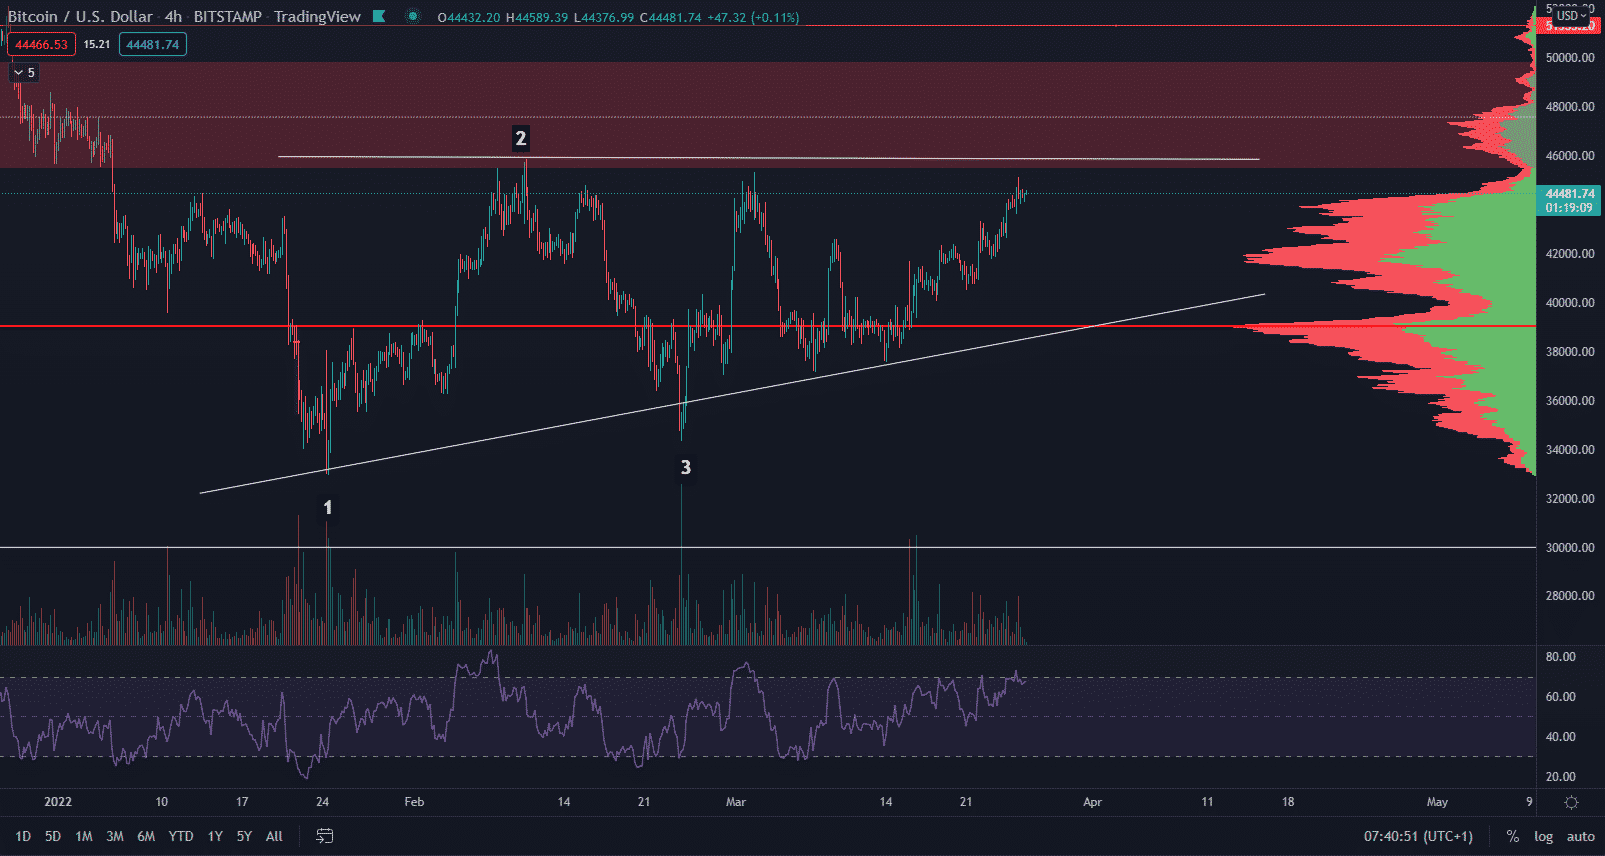Image resolution: width=1605 pixels, height=856 pixels.
Task: Show the All time range
Action: [x=274, y=836]
